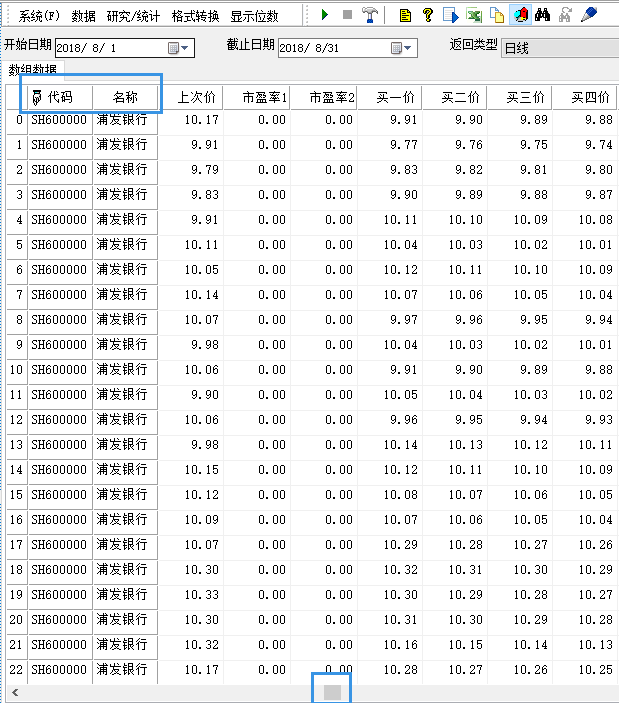
Task: Open the hammer tools icon
Action: (x=370, y=15)
